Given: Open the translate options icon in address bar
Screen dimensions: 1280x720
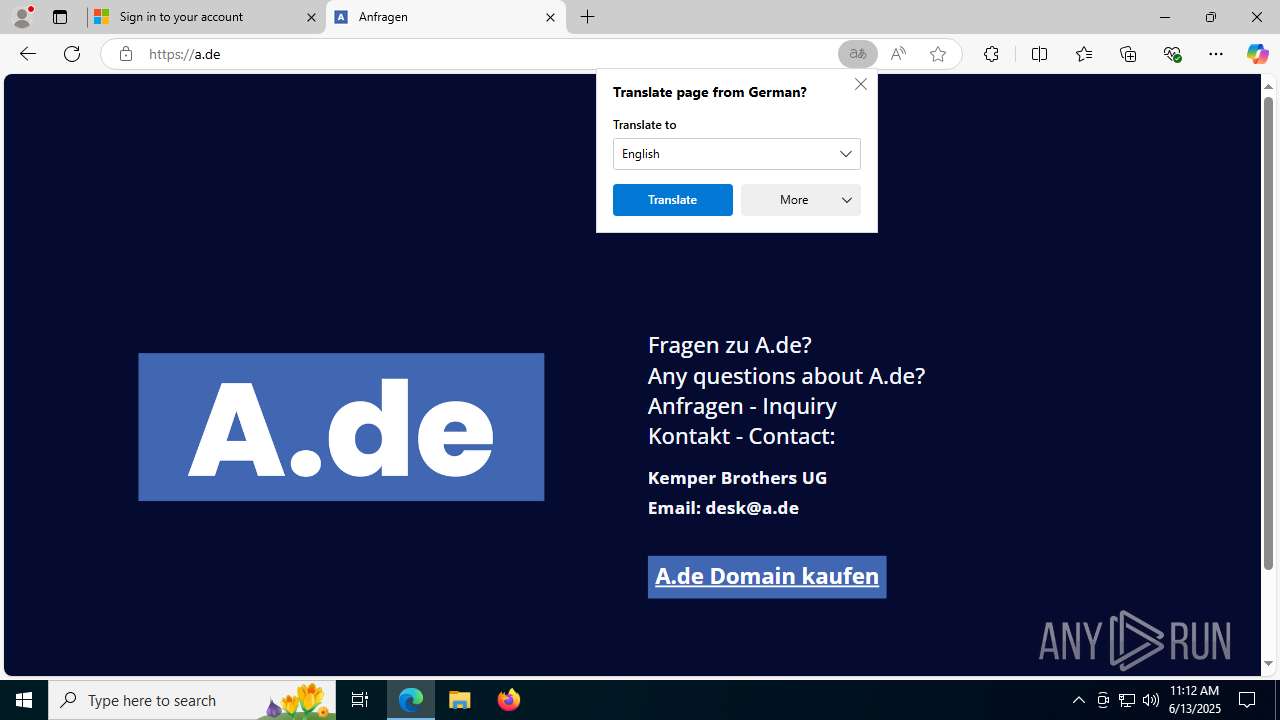Looking at the screenshot, I should tap(858, 54).
